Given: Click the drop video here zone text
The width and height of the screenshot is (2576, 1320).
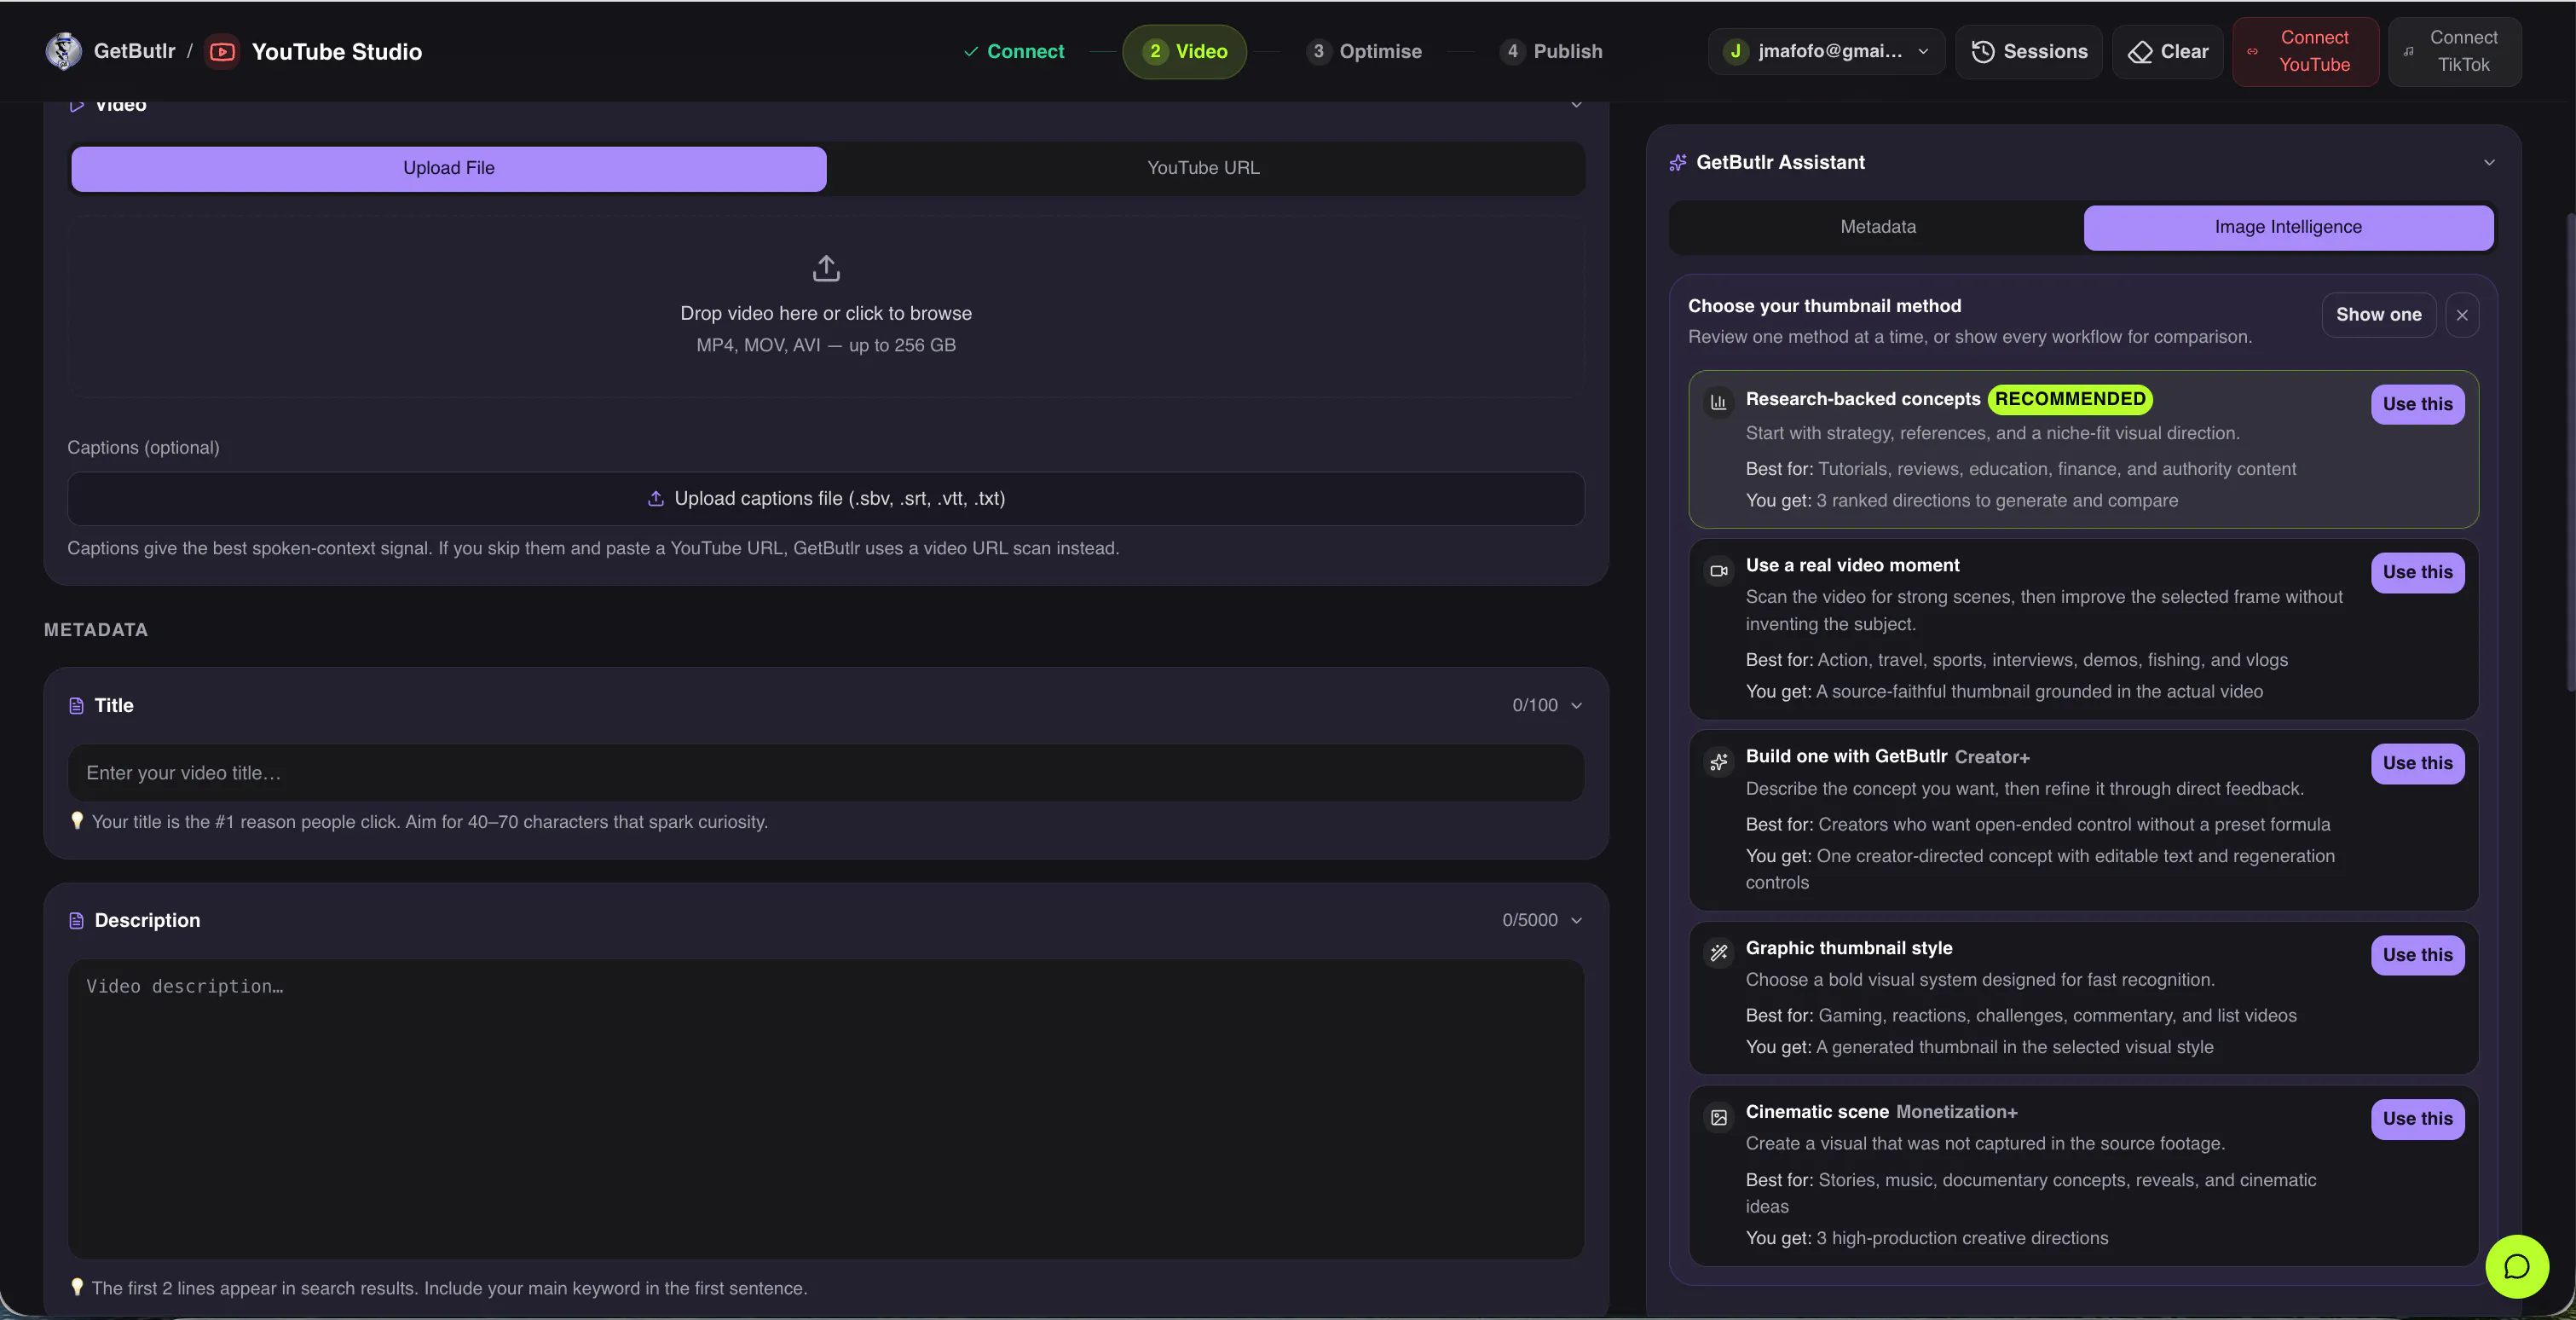Looking at the screenshot, I should pos(826,314).
